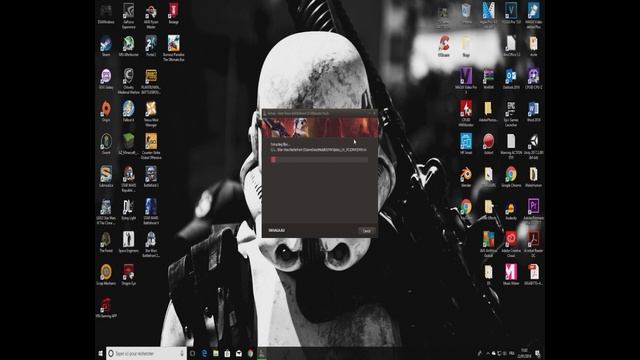Open the Microsoft Store taskbar icon
The width and height of the screenshot is (640, 360).
pyautogui.click(x=227, y=353)
